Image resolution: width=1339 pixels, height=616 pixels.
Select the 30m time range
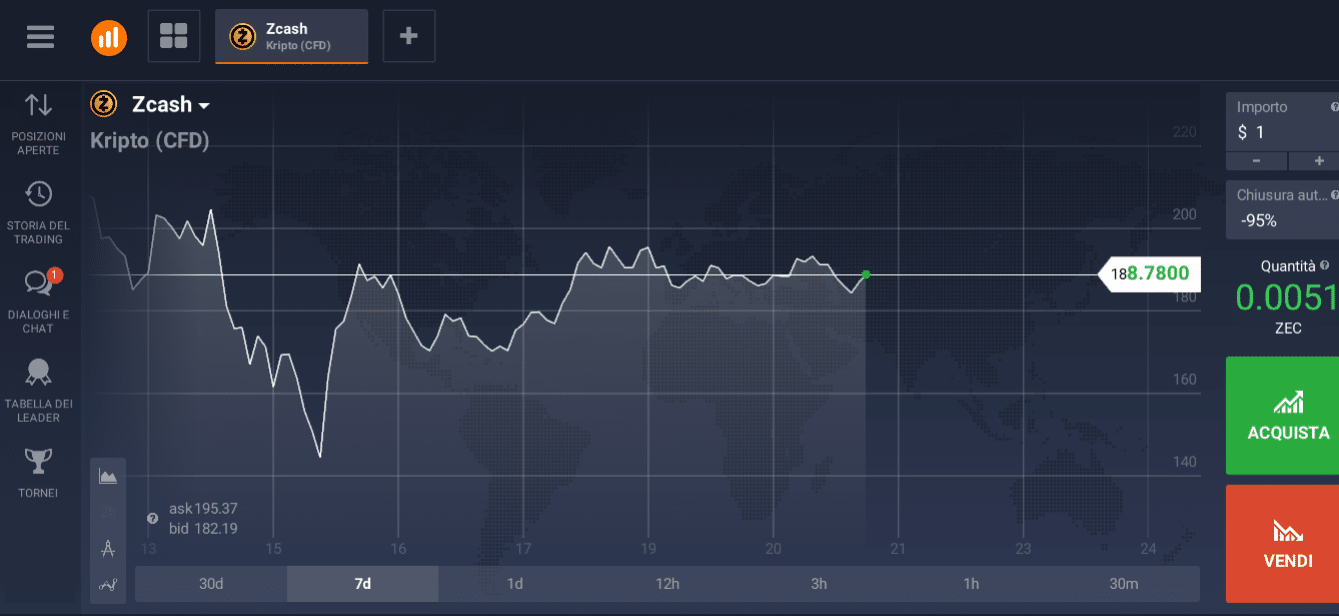[x=1123, y=584]
